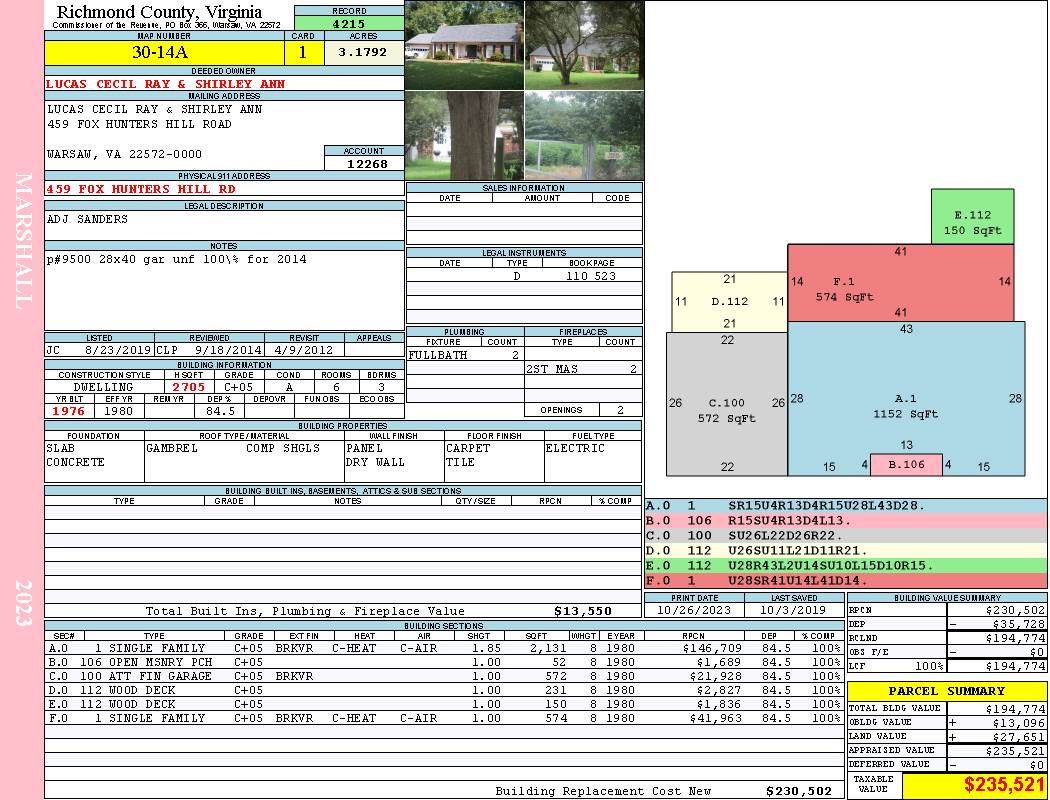Select year built 1976
This screenshot has width=1050, height=800.
pos(70,411)
